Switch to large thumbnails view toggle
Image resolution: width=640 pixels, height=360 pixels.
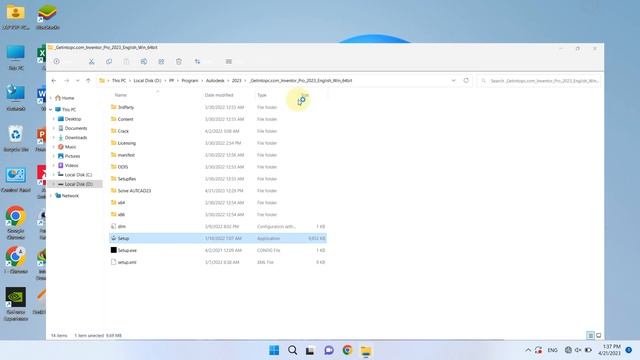point(598,336)
